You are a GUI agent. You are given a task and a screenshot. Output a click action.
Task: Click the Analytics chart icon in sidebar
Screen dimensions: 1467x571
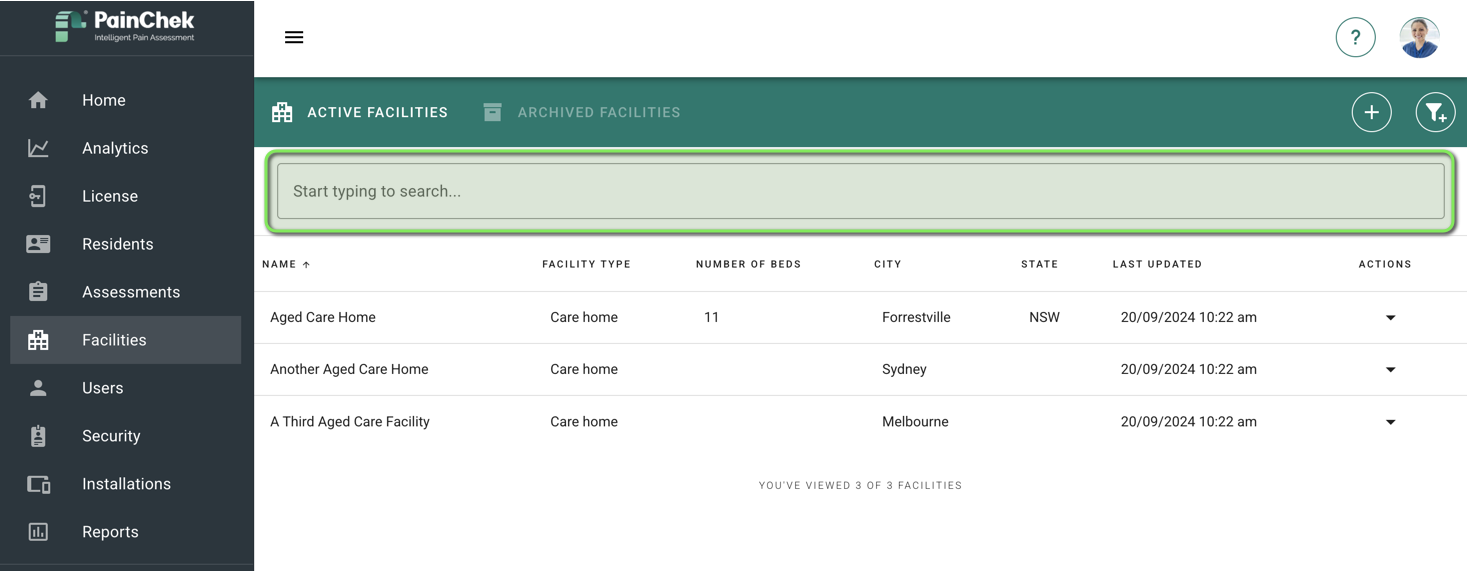pyautogui.click(x=38, y=148)
